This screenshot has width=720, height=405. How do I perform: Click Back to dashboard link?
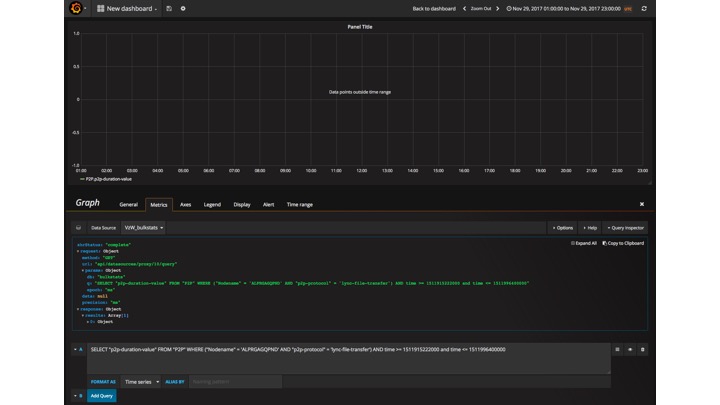click(434, 8)
